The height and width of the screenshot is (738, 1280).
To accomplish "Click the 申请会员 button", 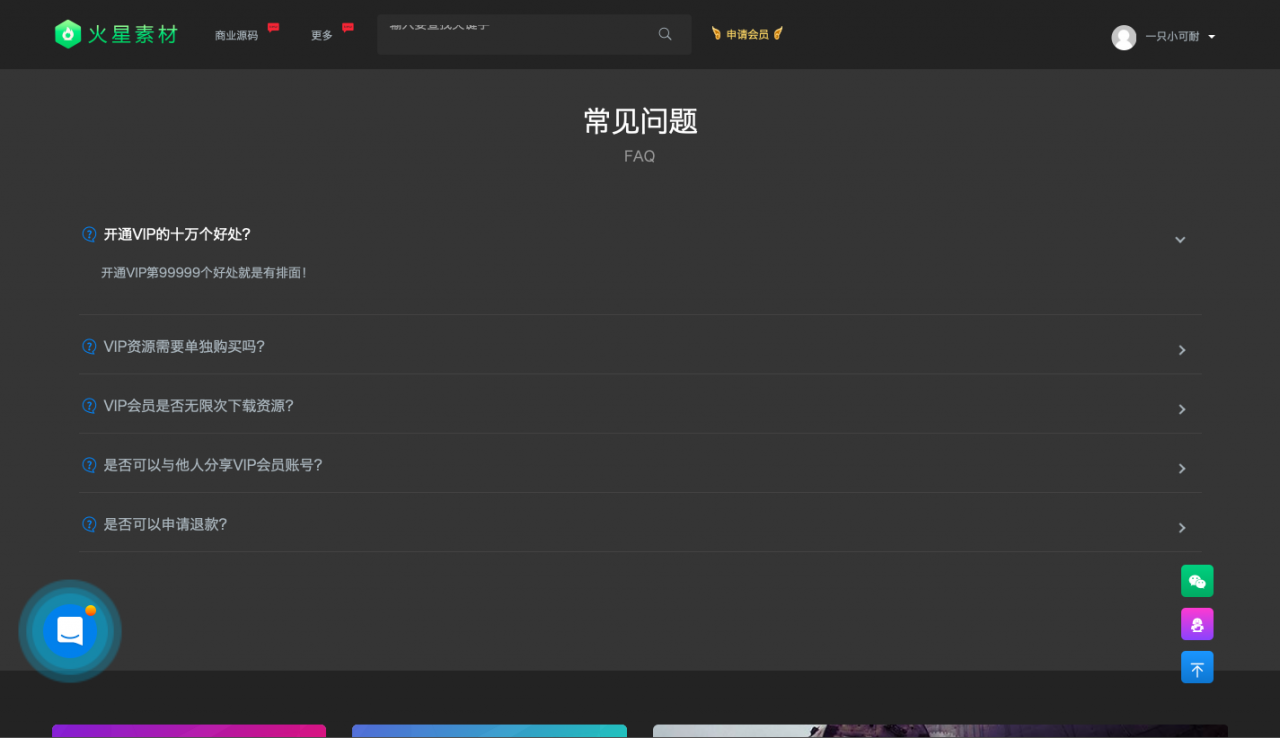I will pos(747,33).
